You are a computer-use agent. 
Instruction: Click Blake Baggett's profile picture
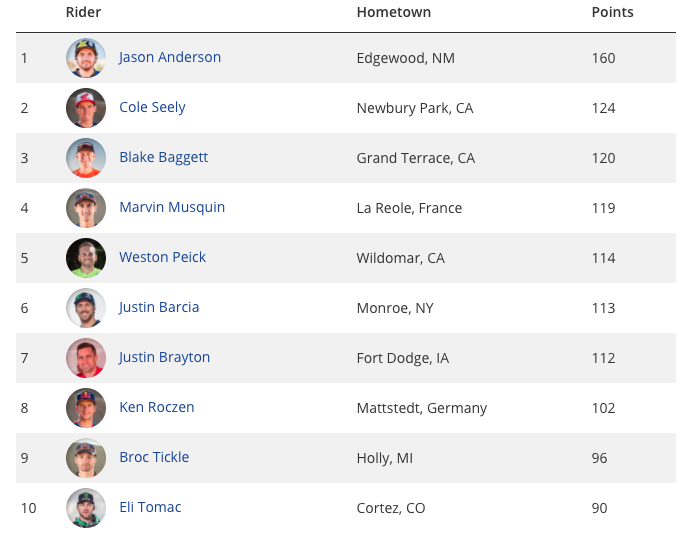coord(86,158)
